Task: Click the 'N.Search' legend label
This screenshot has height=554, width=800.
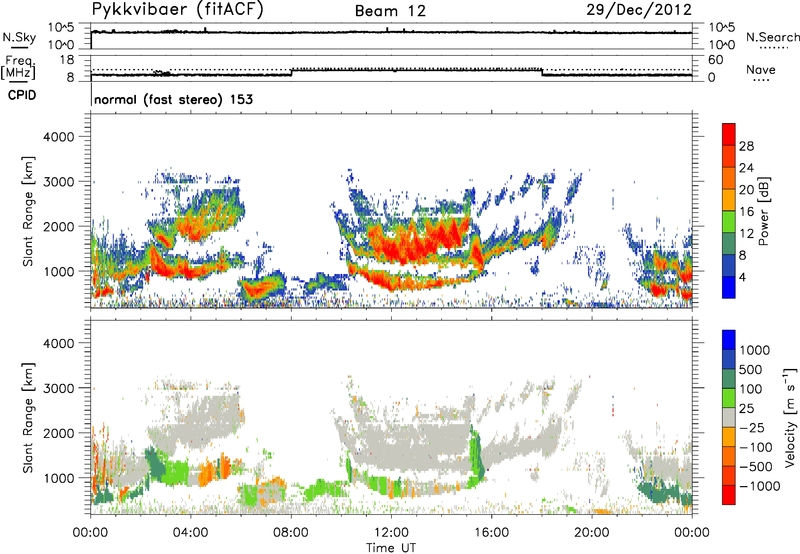Action: point(772,37)
